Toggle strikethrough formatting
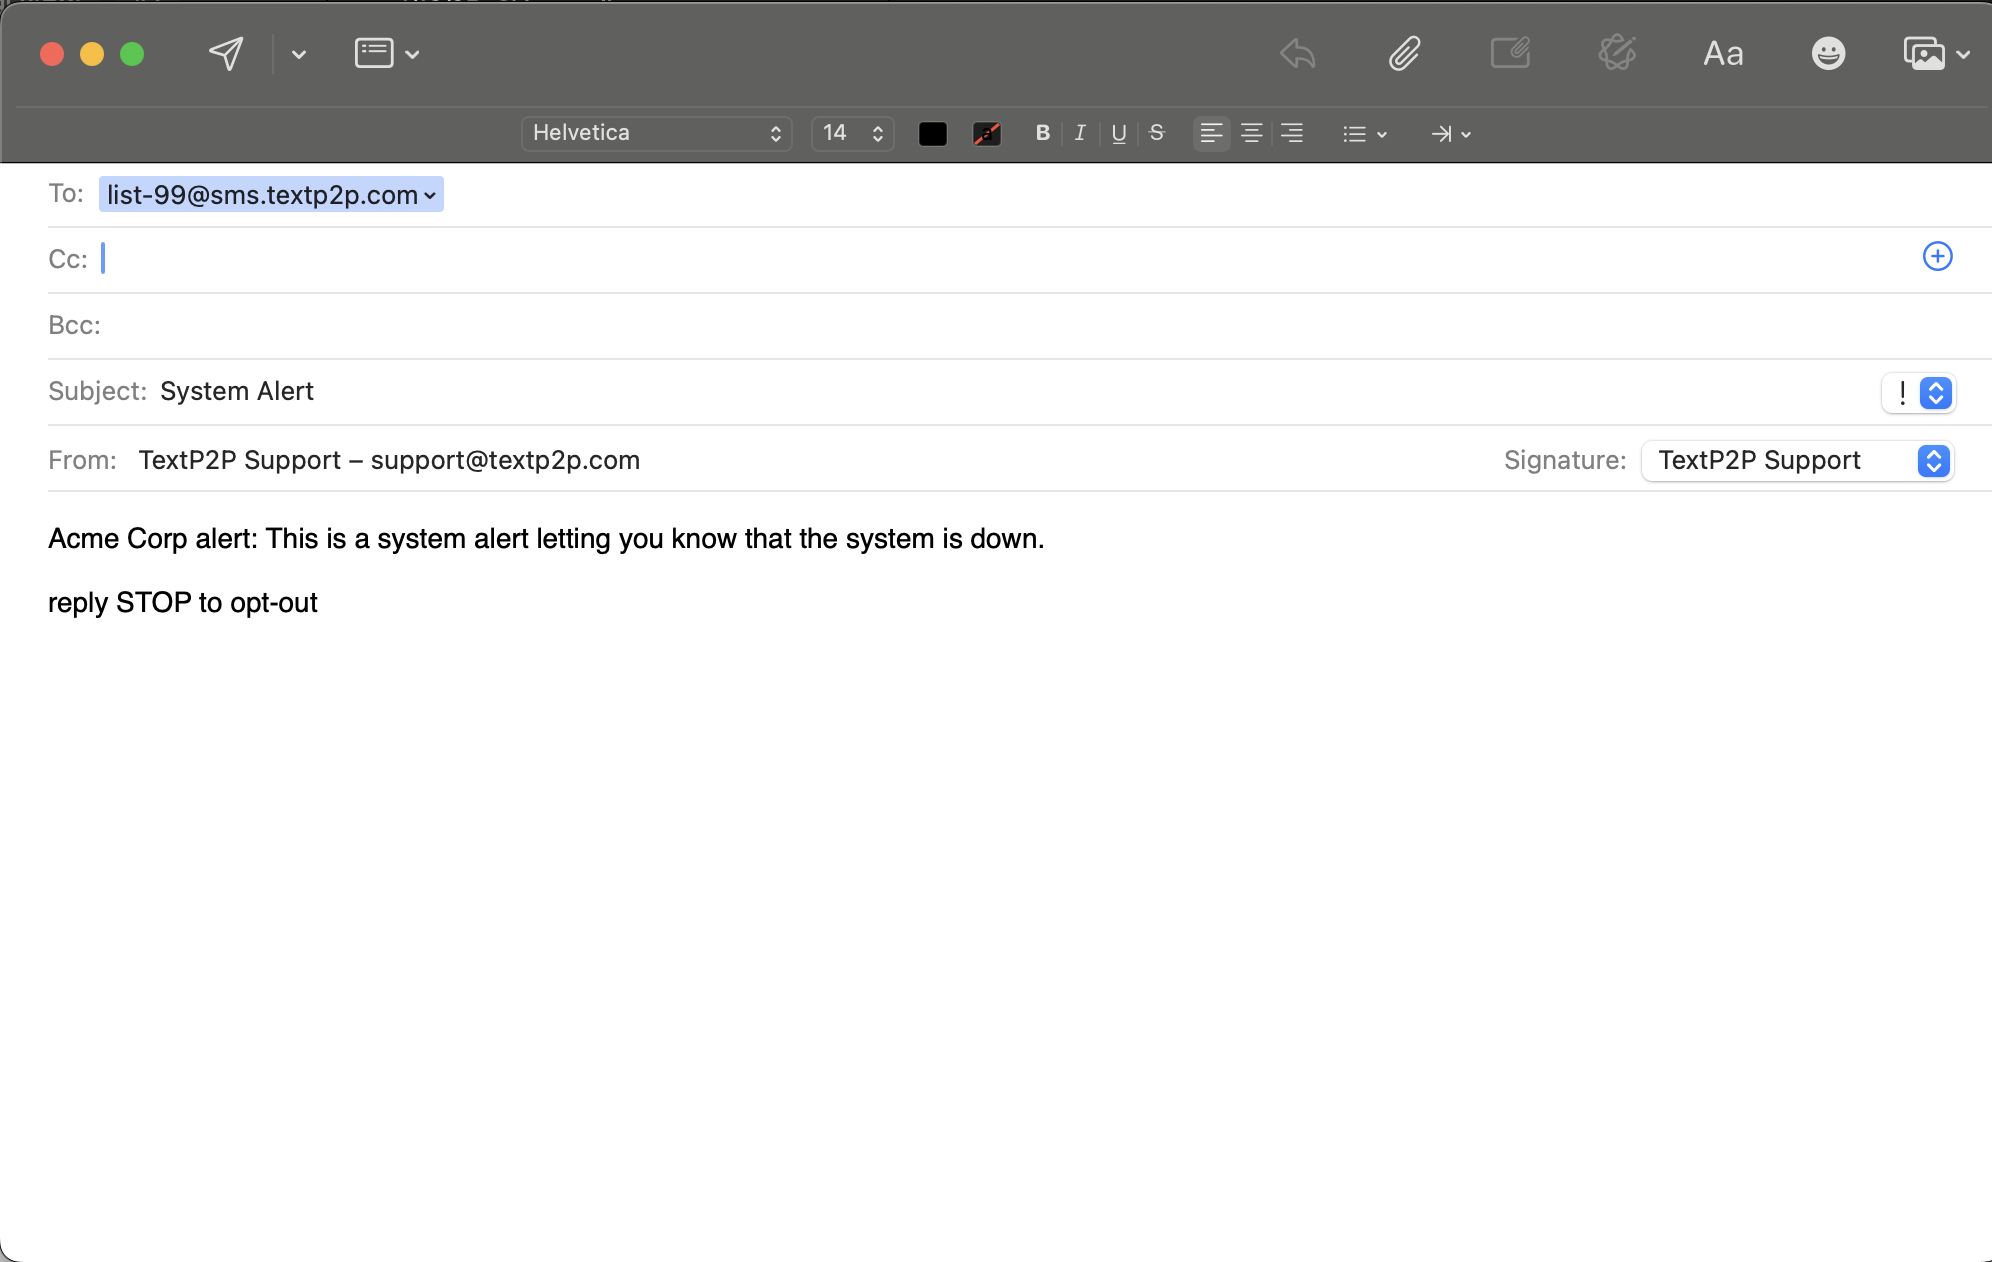 (1157, 133)
